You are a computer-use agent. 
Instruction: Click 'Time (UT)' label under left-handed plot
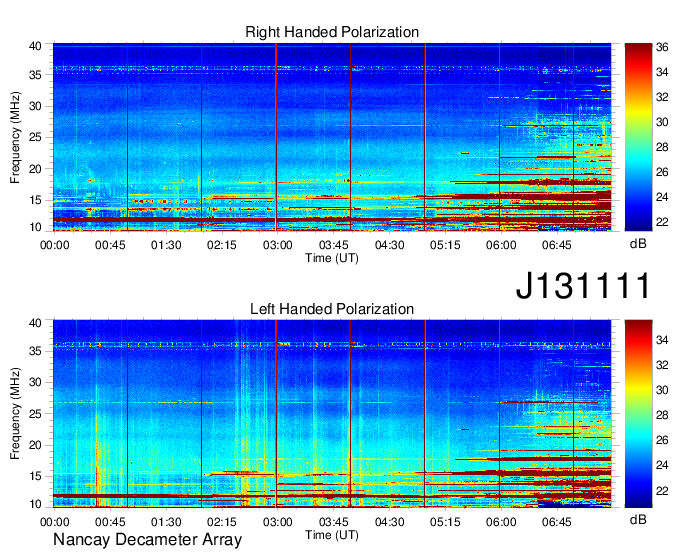(332, 535)
